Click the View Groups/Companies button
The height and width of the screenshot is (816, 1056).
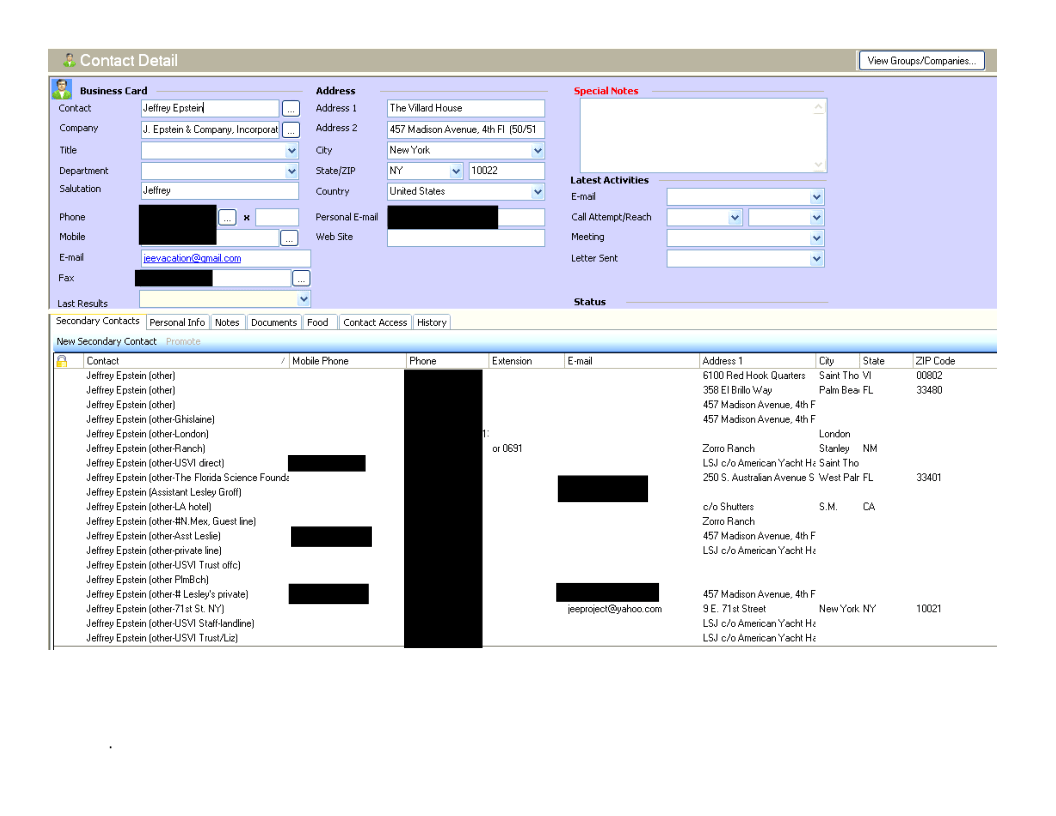coord(921,61)
